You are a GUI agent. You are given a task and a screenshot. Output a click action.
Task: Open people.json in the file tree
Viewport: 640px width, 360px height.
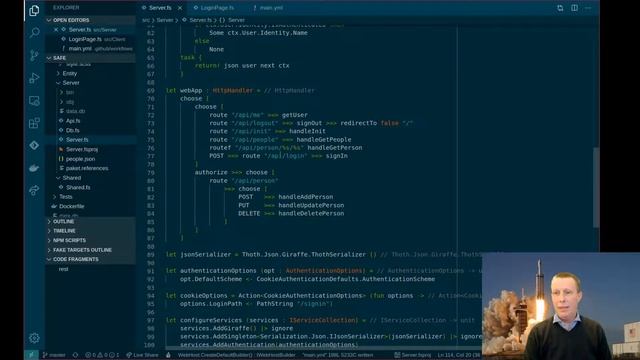[x=80, y=159]
